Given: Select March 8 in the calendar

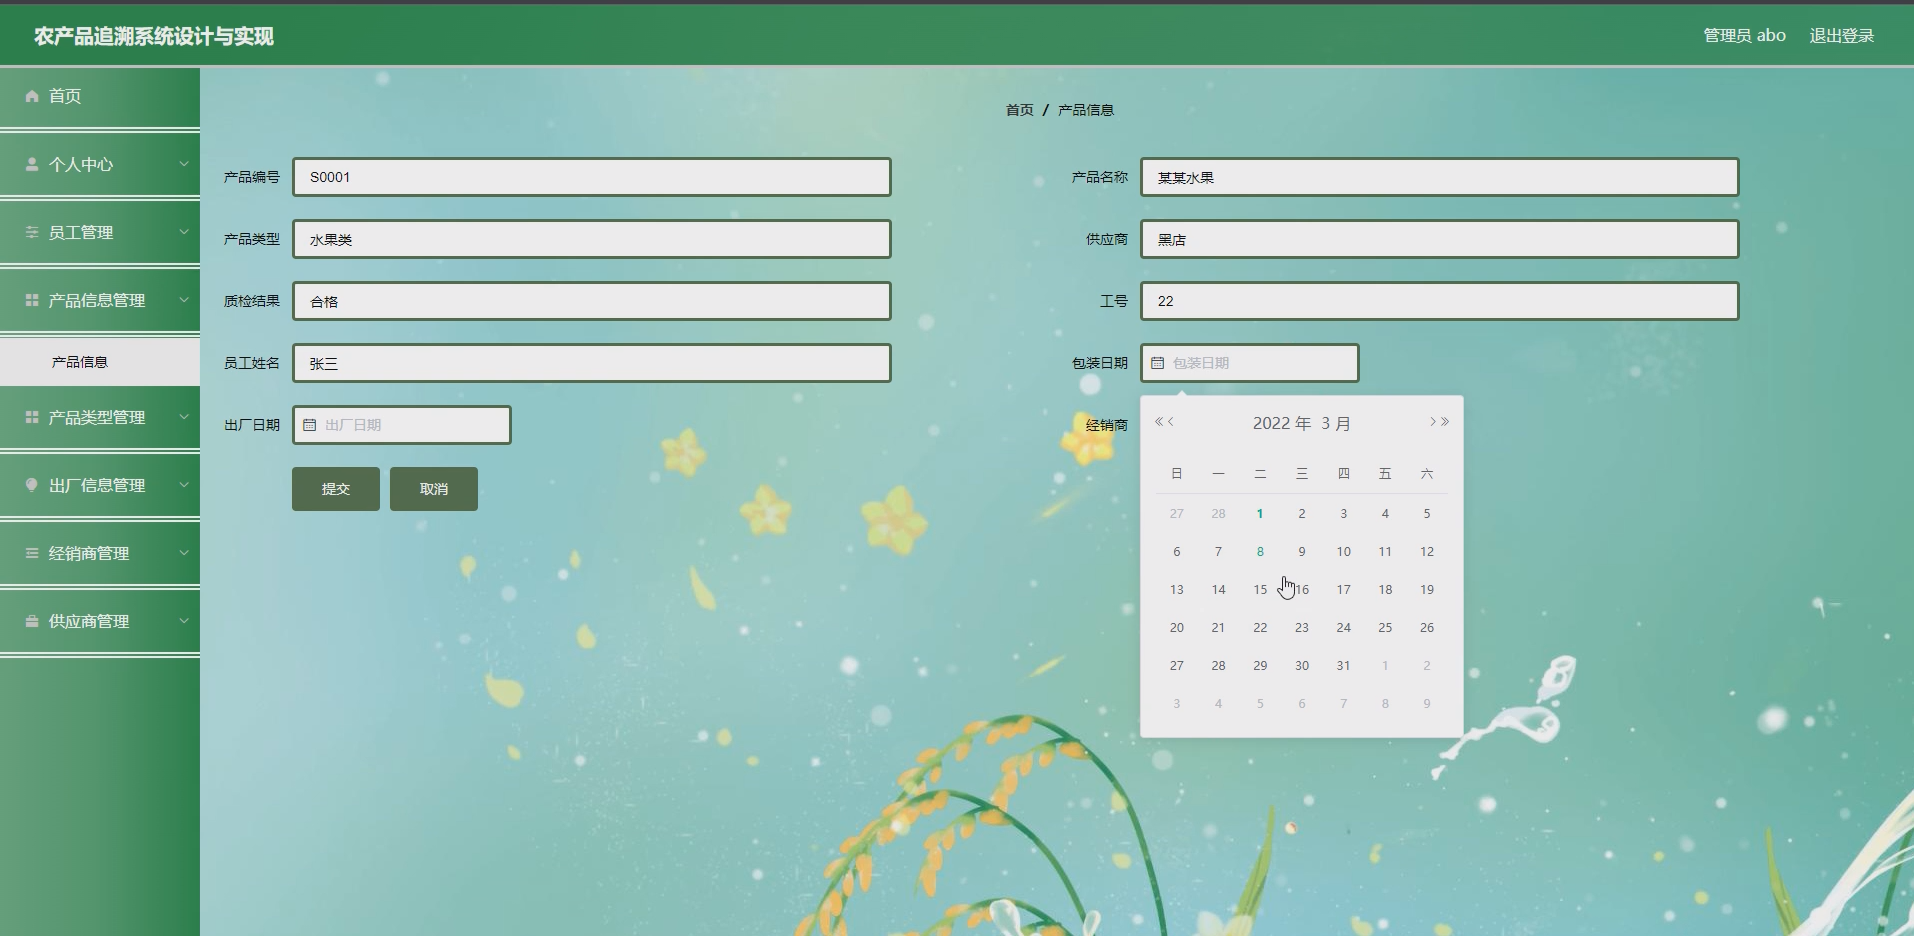Looking at the screenshot, I should [x=1260, y=552].
